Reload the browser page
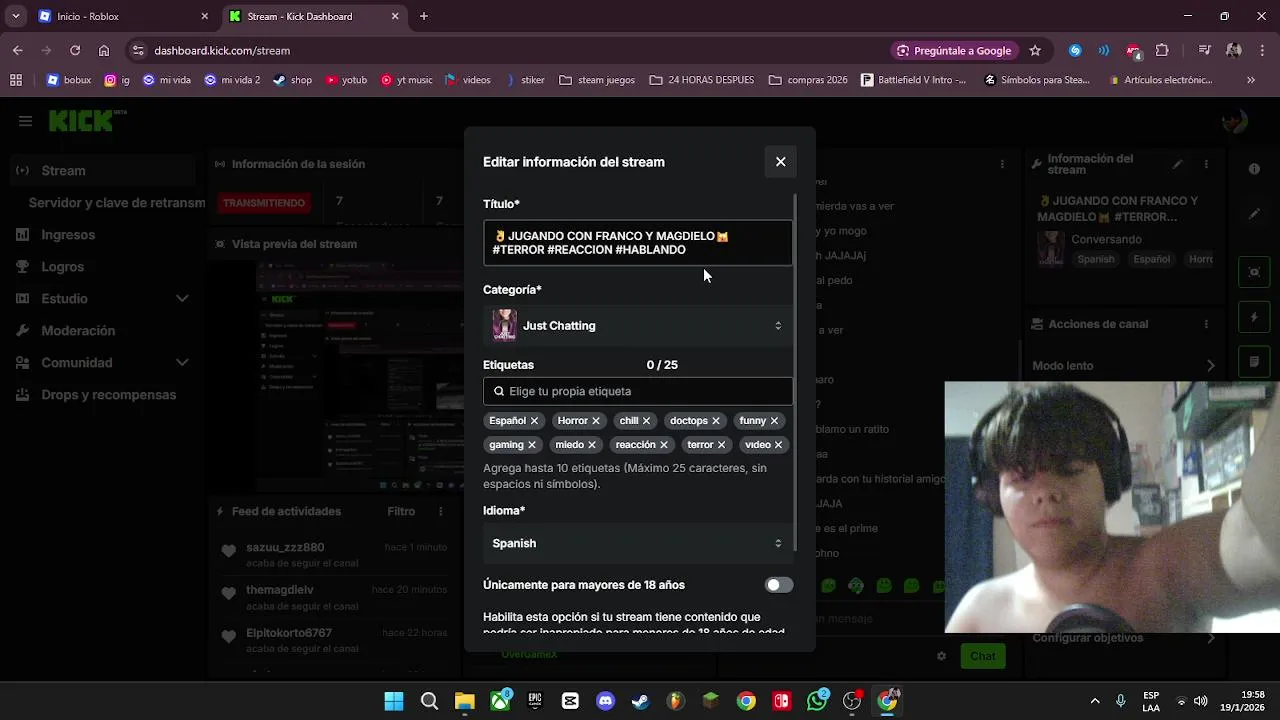Screen dimensions: 1280x720 (x=75, y=50)
